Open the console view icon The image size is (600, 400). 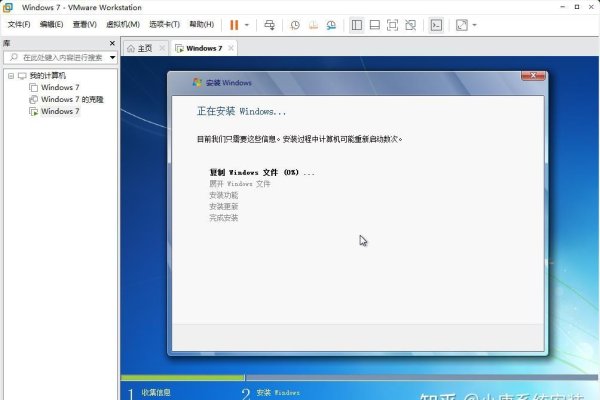pyautogui.click(x=436, y=24)
